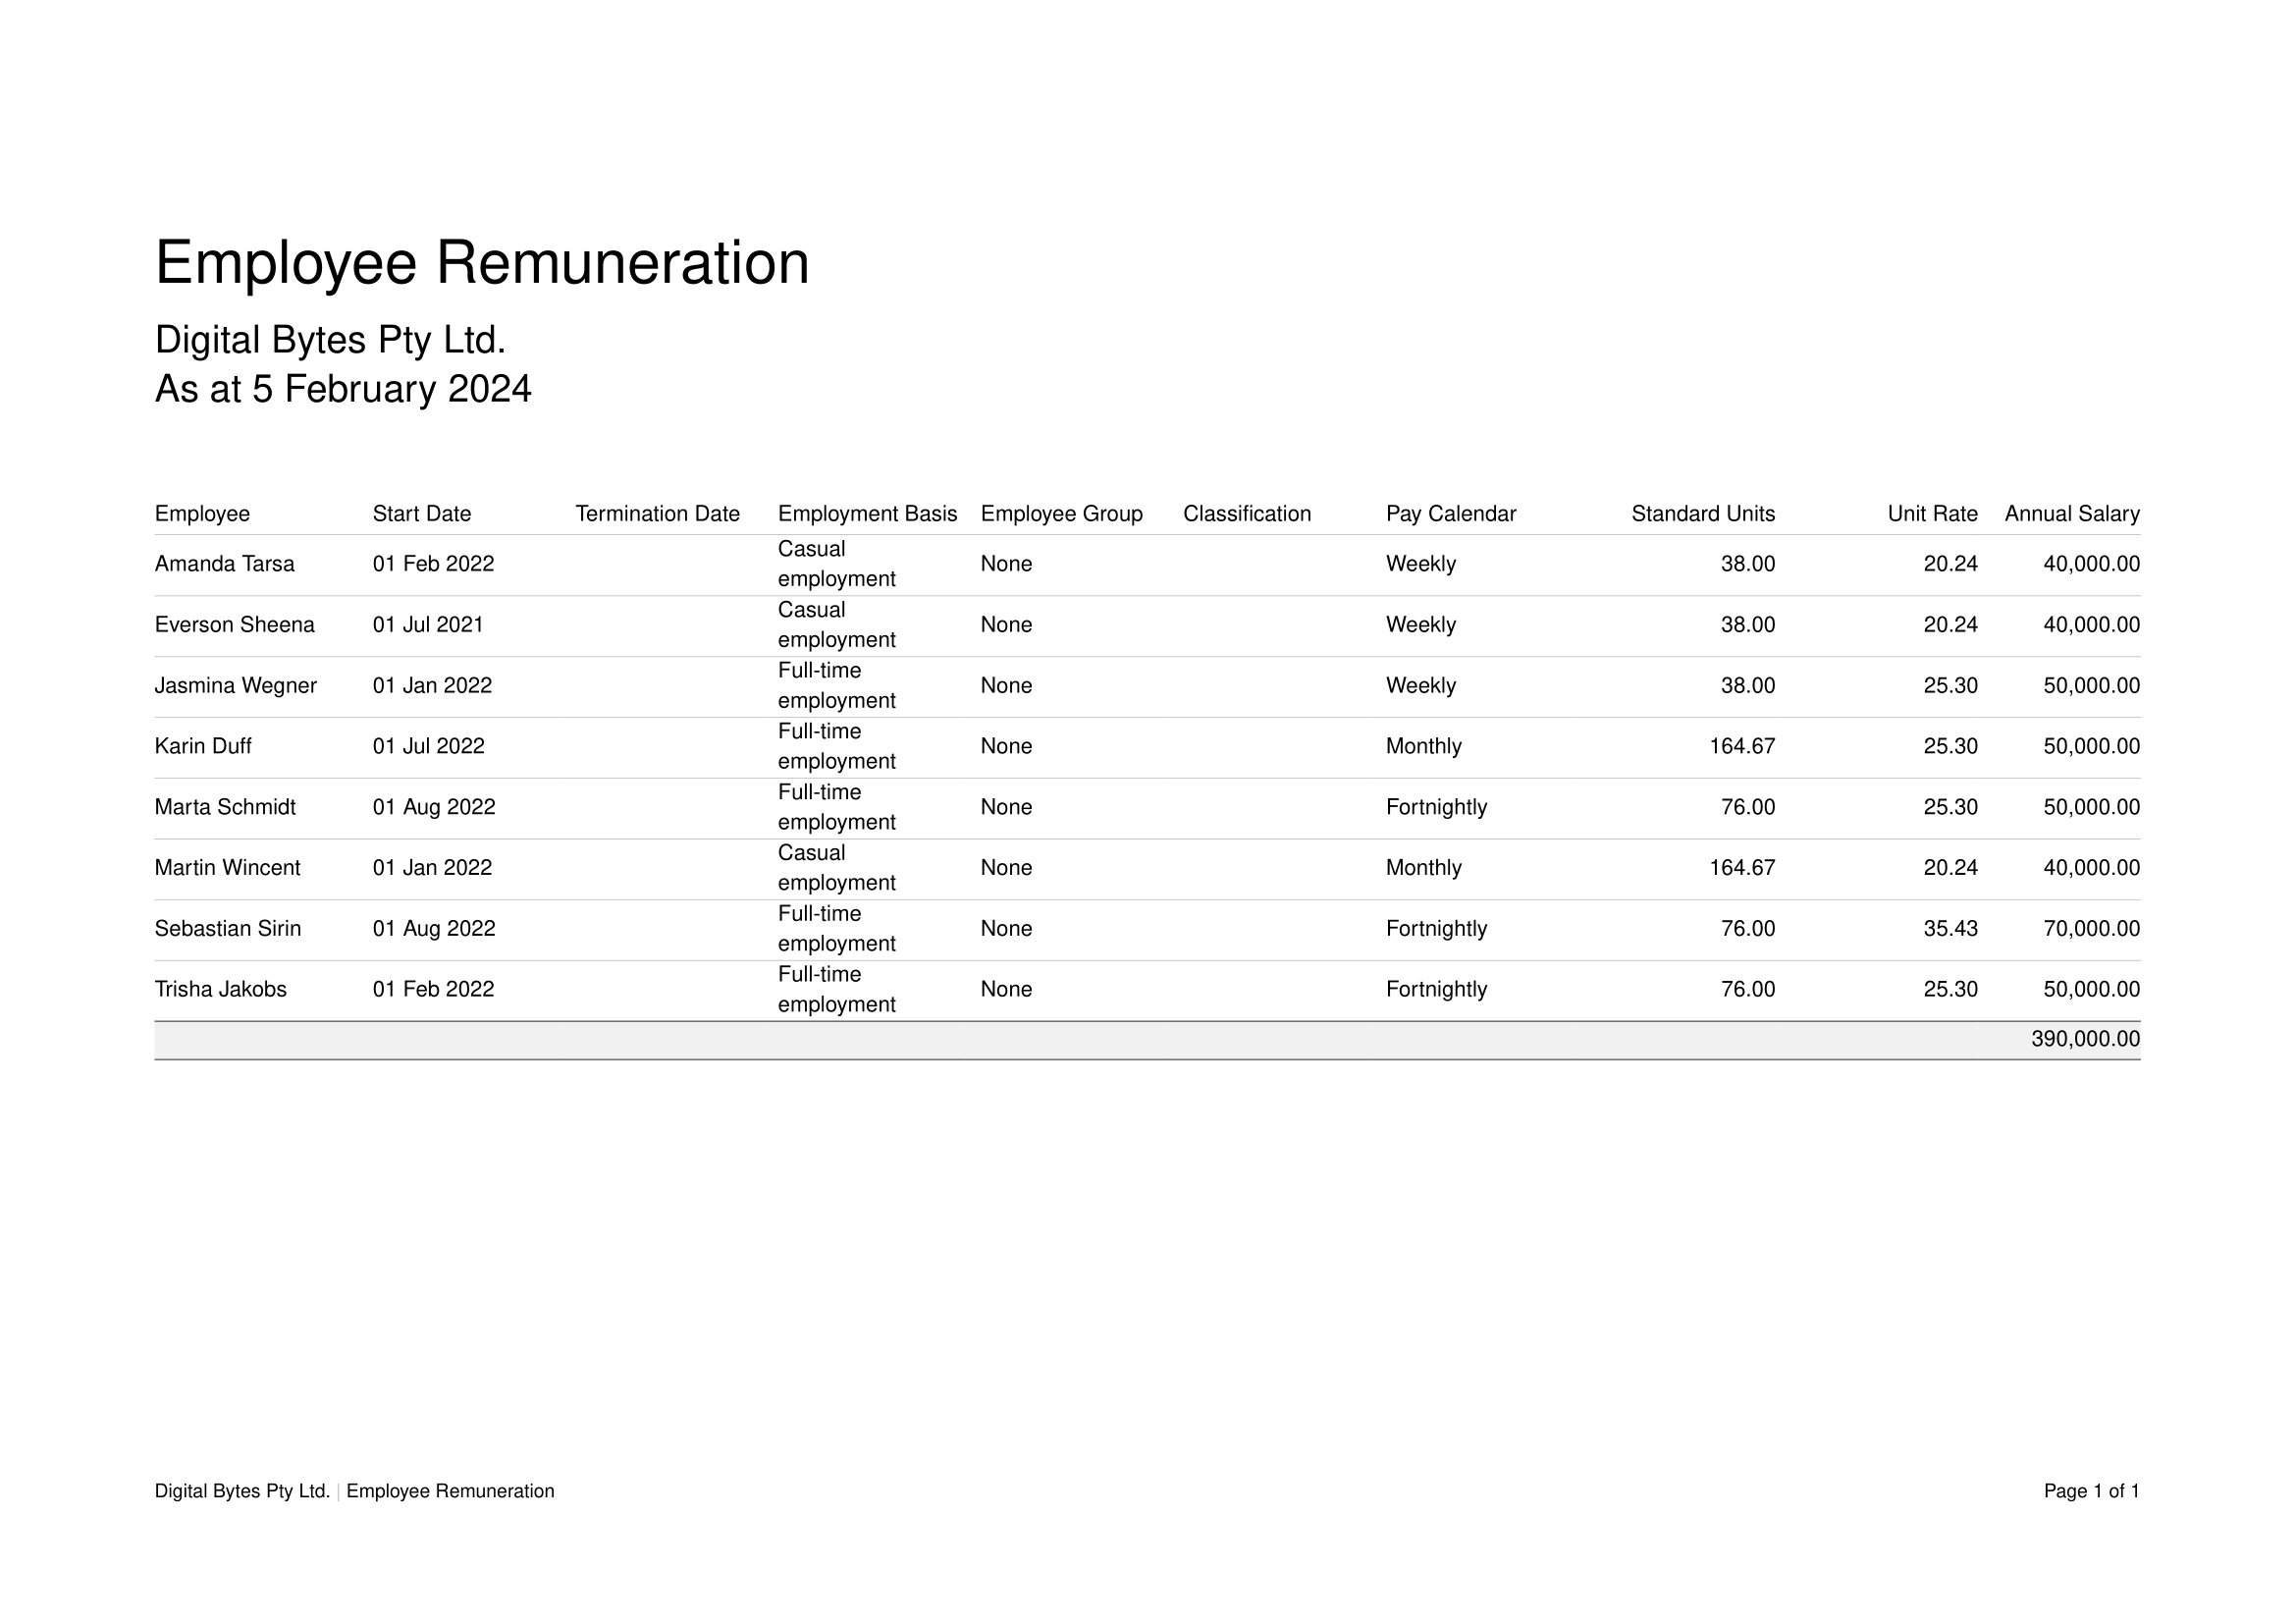Click the Start Date column header

421,514
